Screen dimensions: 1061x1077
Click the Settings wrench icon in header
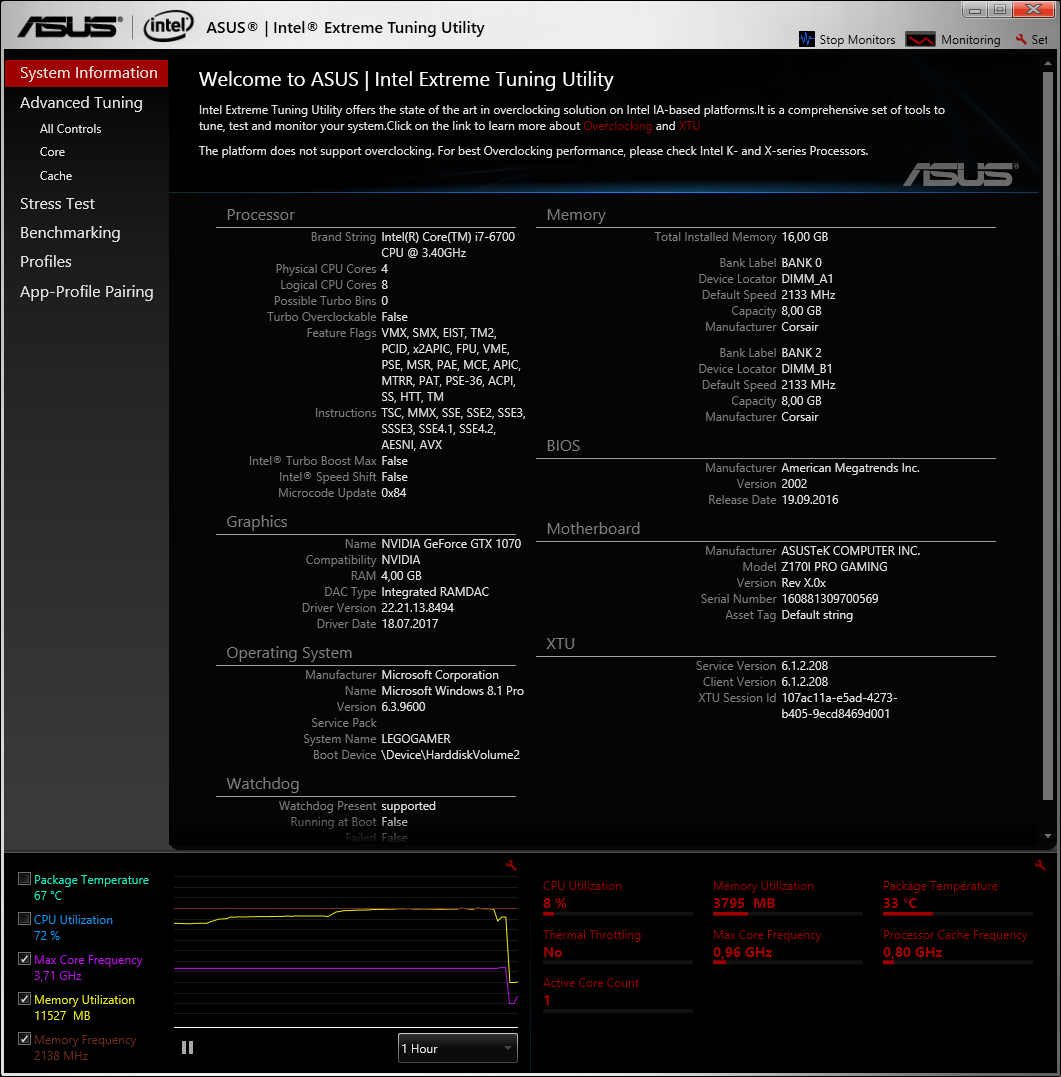coord(1021,39)
